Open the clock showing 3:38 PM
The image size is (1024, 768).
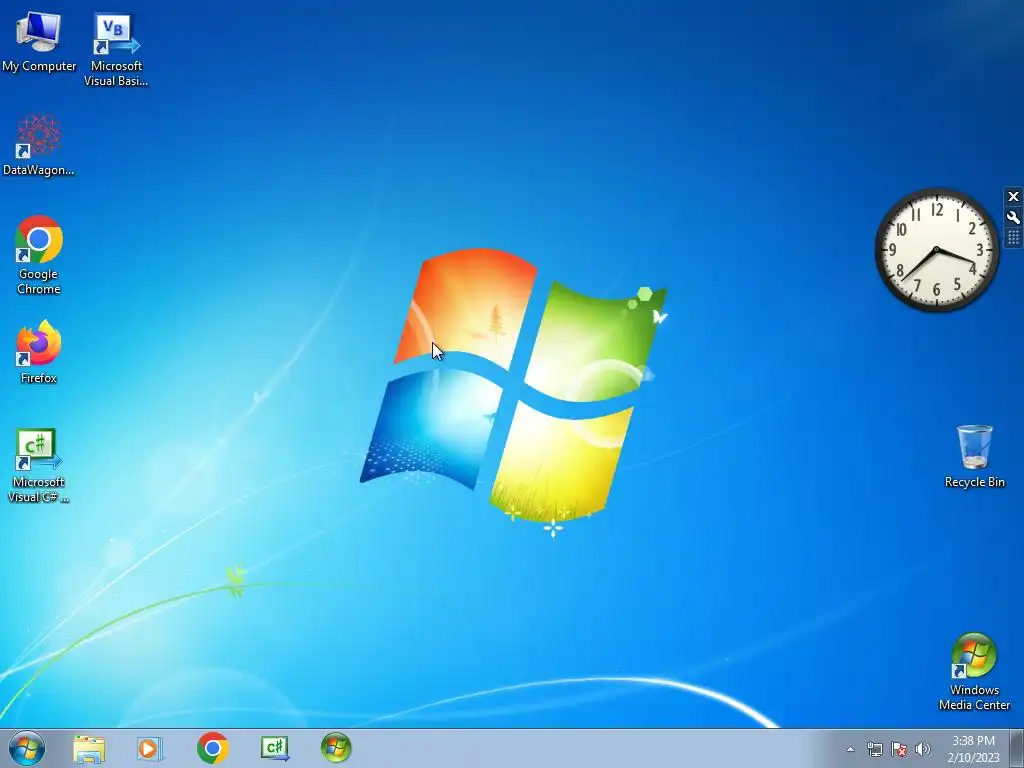tap(973, 741)
